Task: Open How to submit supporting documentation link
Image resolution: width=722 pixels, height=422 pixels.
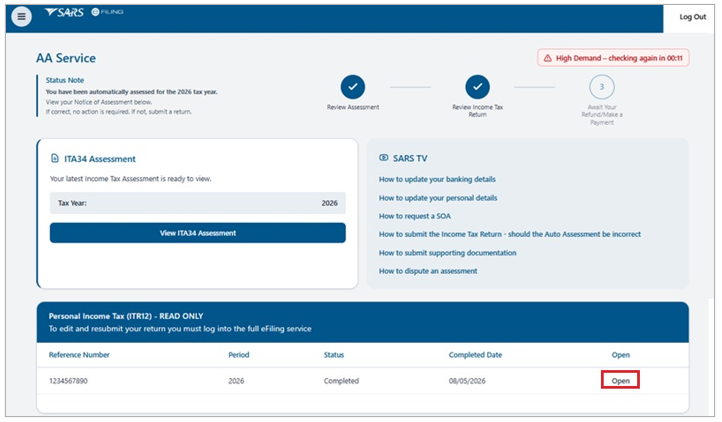Action: (448, 253)
